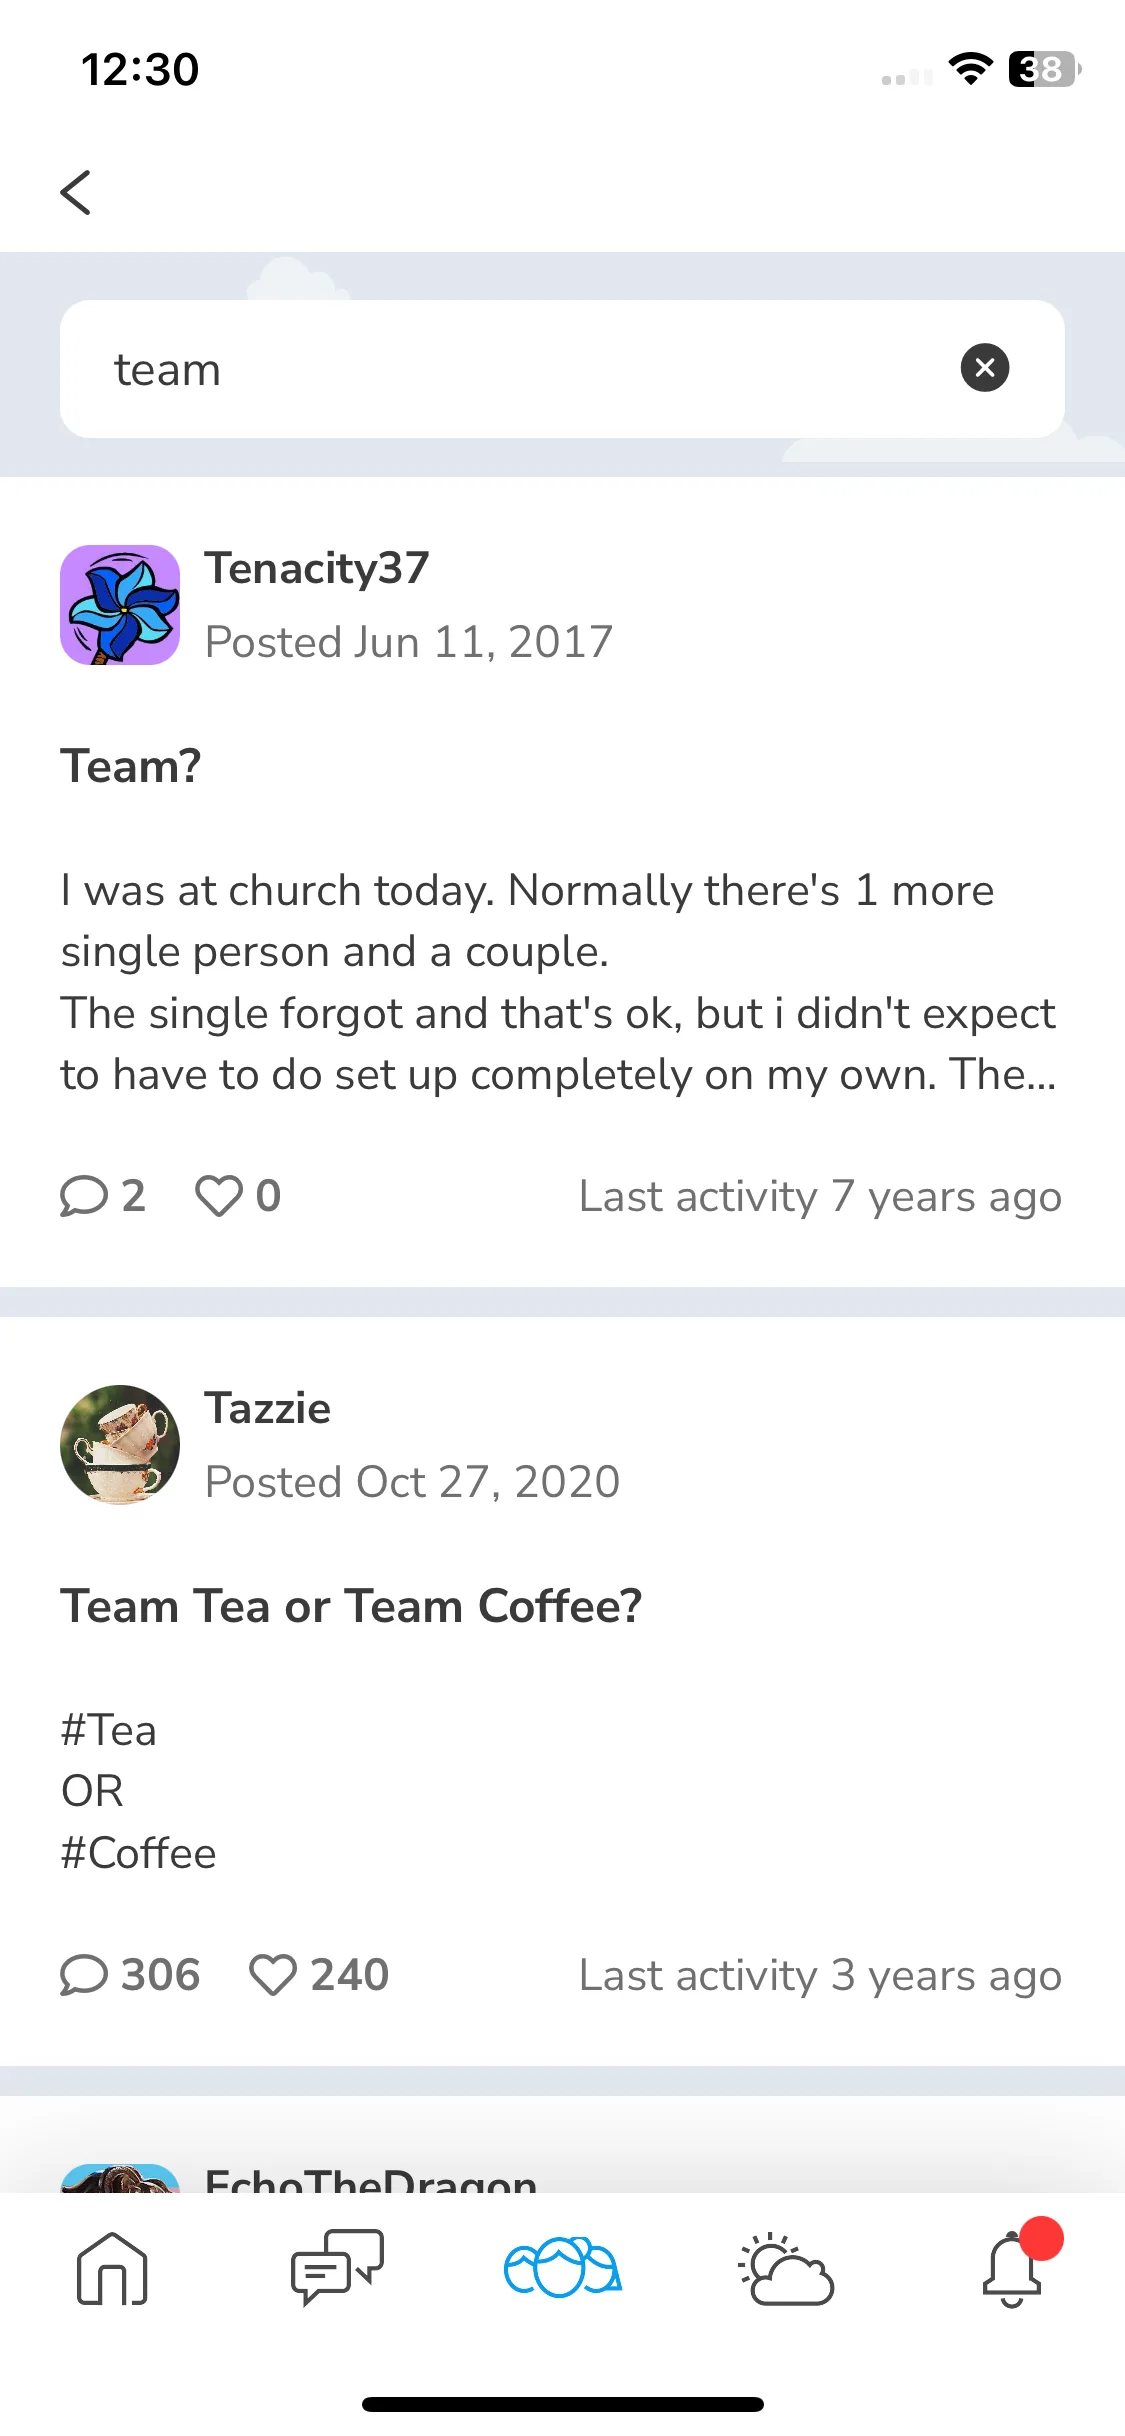This screenshot has height=2436, width=1125.
Task: Go back using the left arrow
Action: click(76, 192)
